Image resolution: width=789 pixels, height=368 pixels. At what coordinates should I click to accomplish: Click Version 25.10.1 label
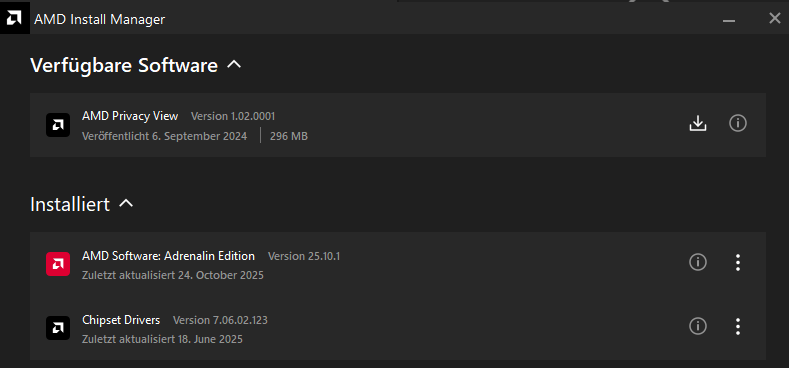pyautogui.click(x=304, y=256)
